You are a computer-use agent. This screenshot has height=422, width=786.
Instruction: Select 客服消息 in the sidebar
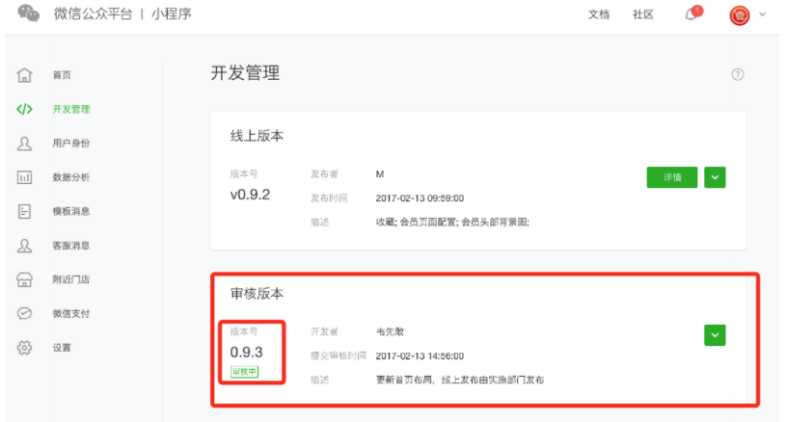71,246
